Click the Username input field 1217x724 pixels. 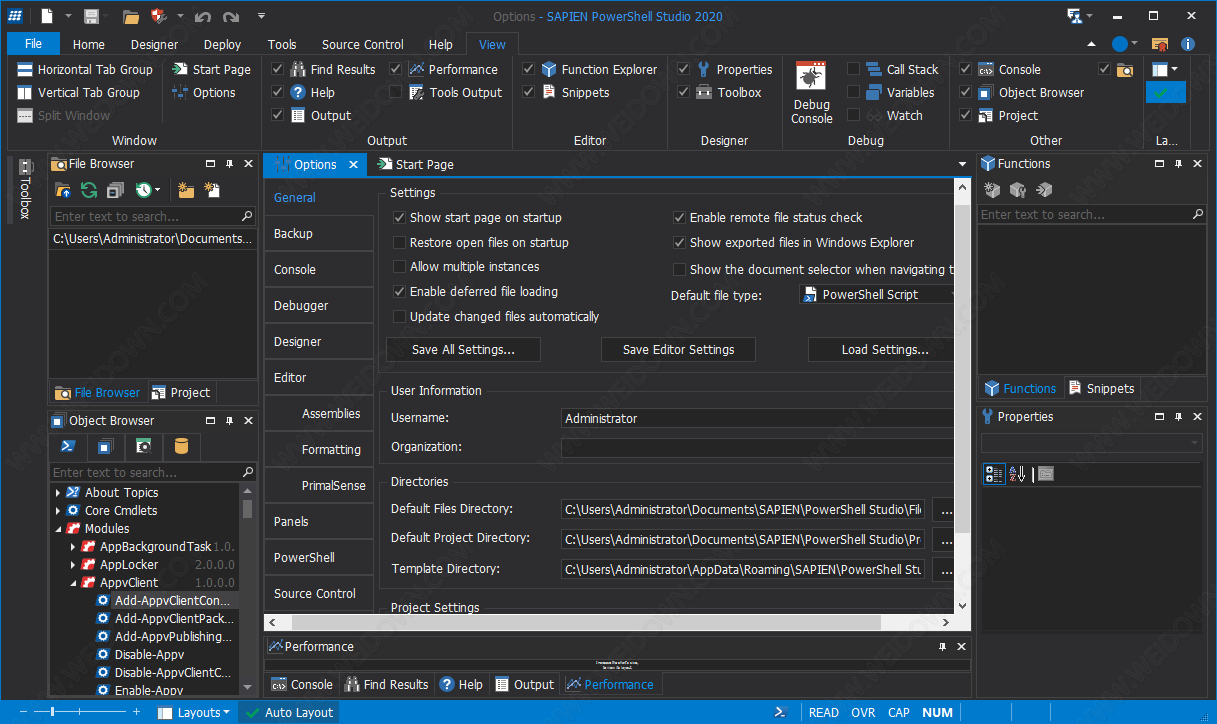point(757,418)
